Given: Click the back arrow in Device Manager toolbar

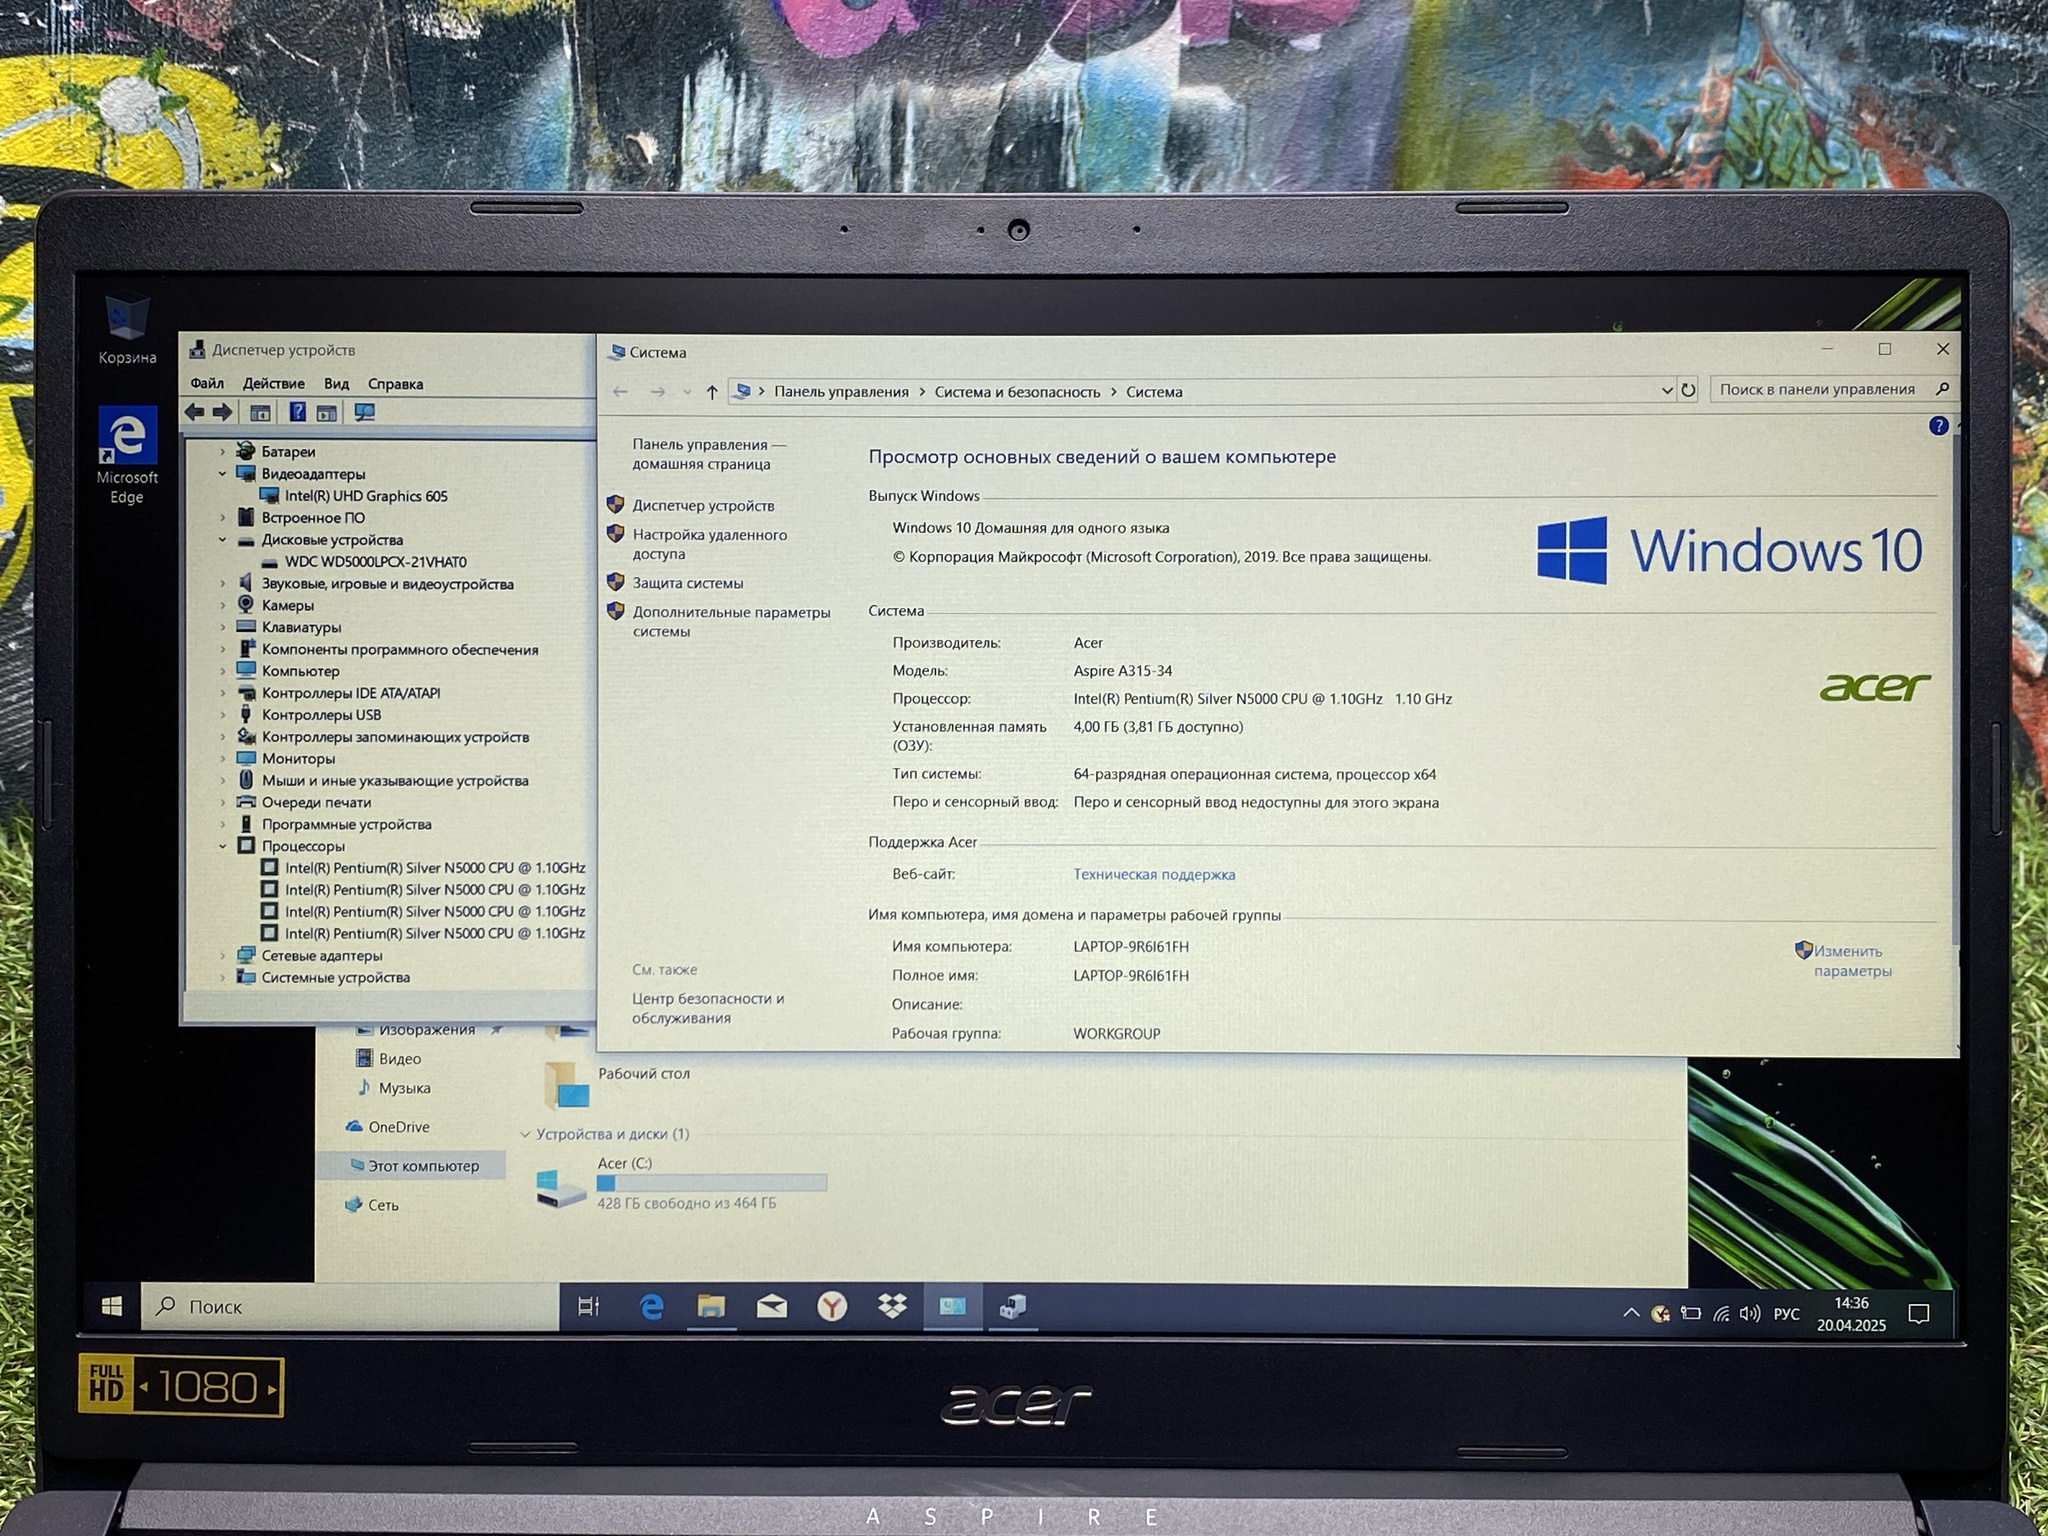Looking at the screenshot, I should coord(195,412).
